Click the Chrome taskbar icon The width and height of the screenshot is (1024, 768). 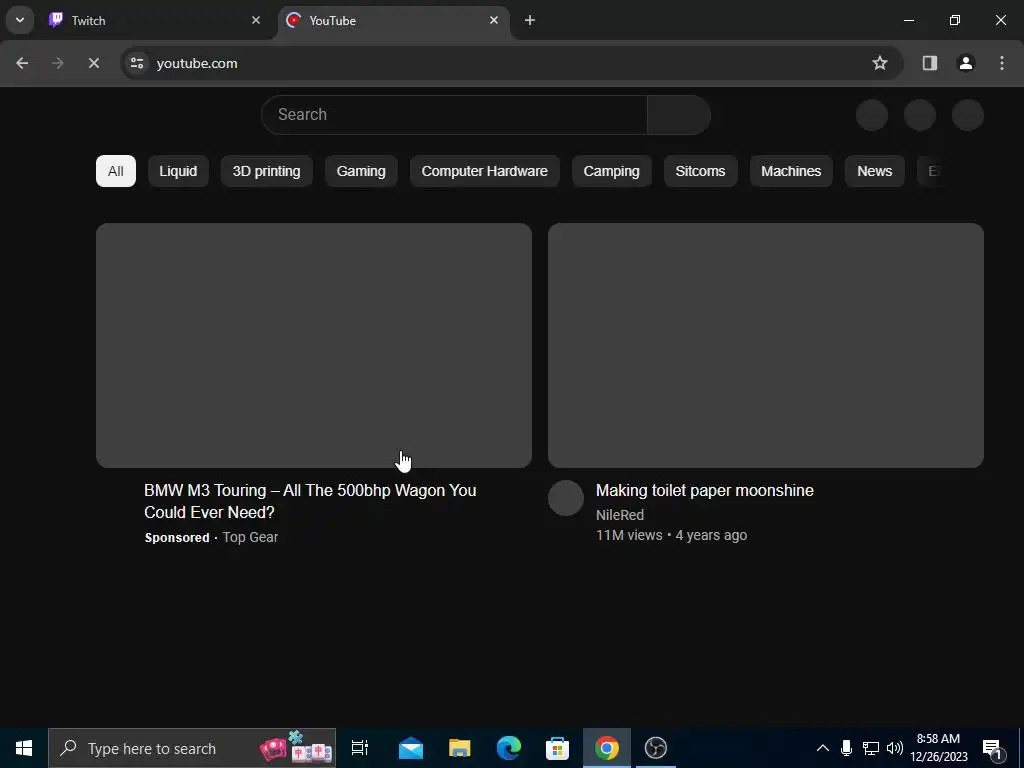pos(607,748)
